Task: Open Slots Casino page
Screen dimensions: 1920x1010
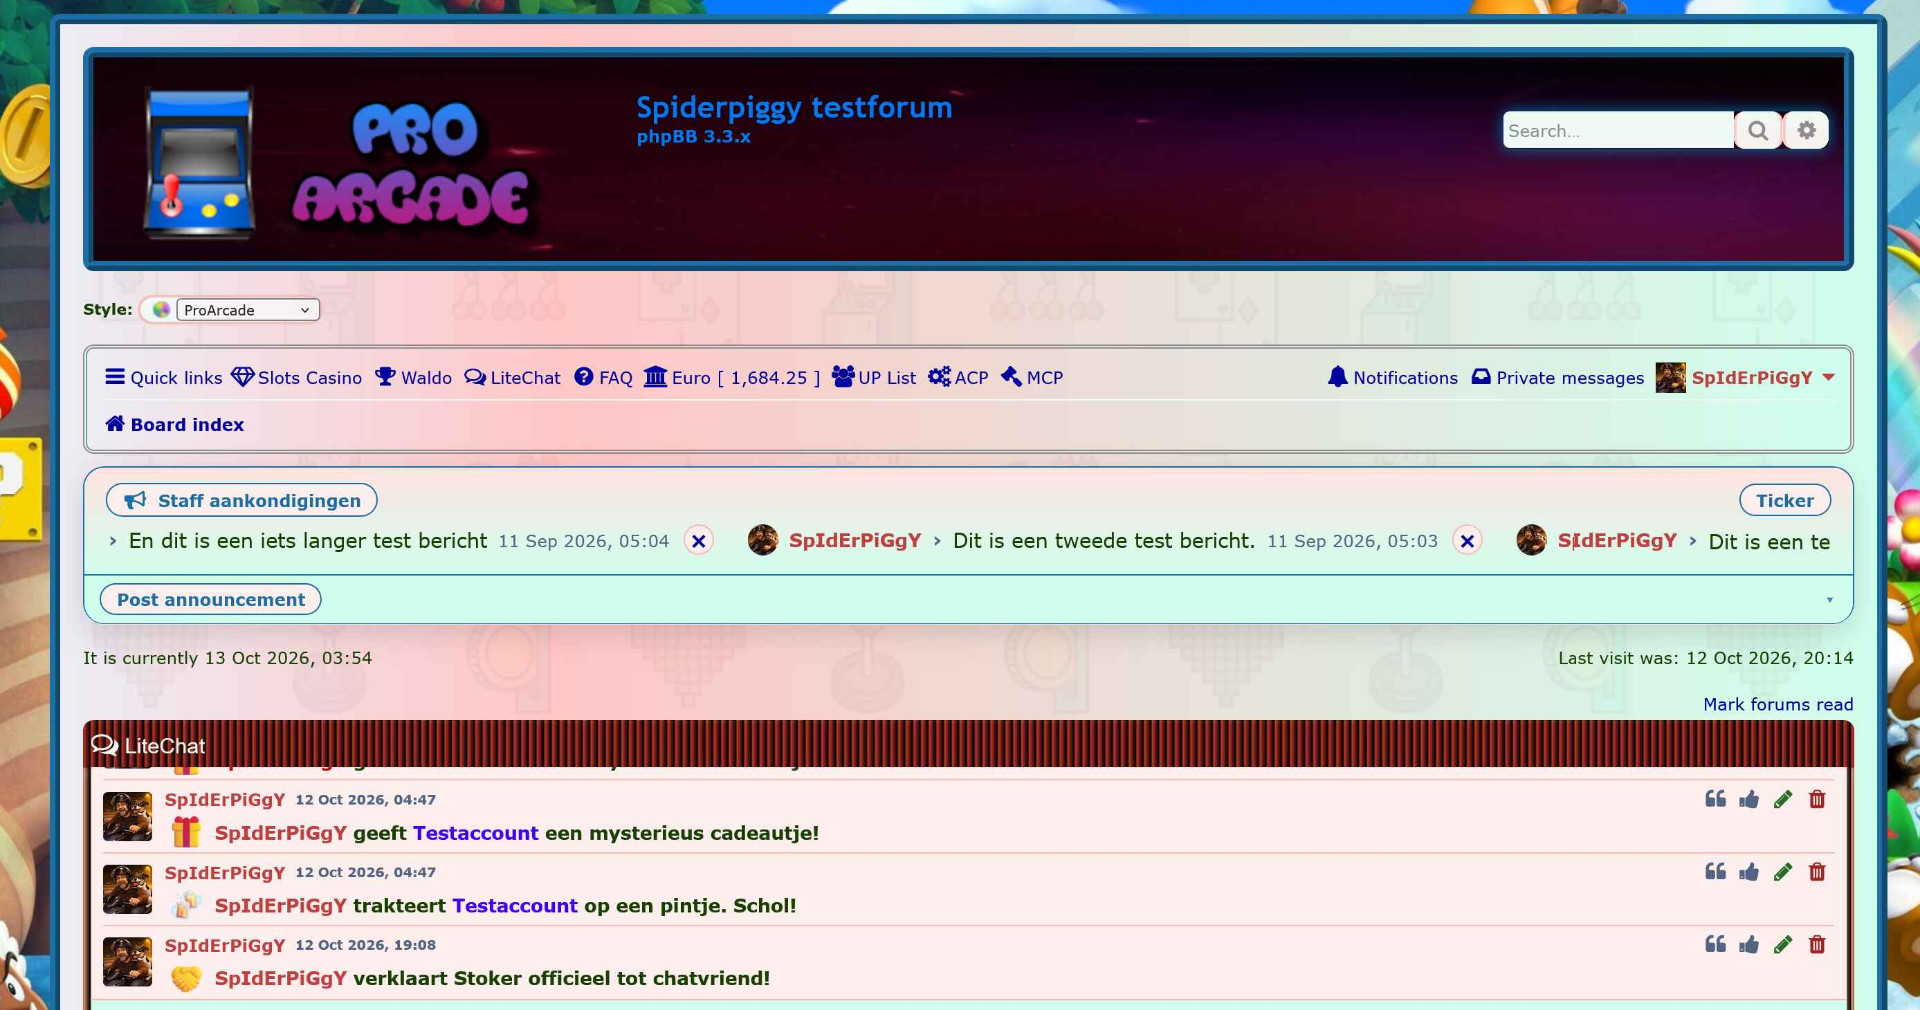Action: [297, 378]
